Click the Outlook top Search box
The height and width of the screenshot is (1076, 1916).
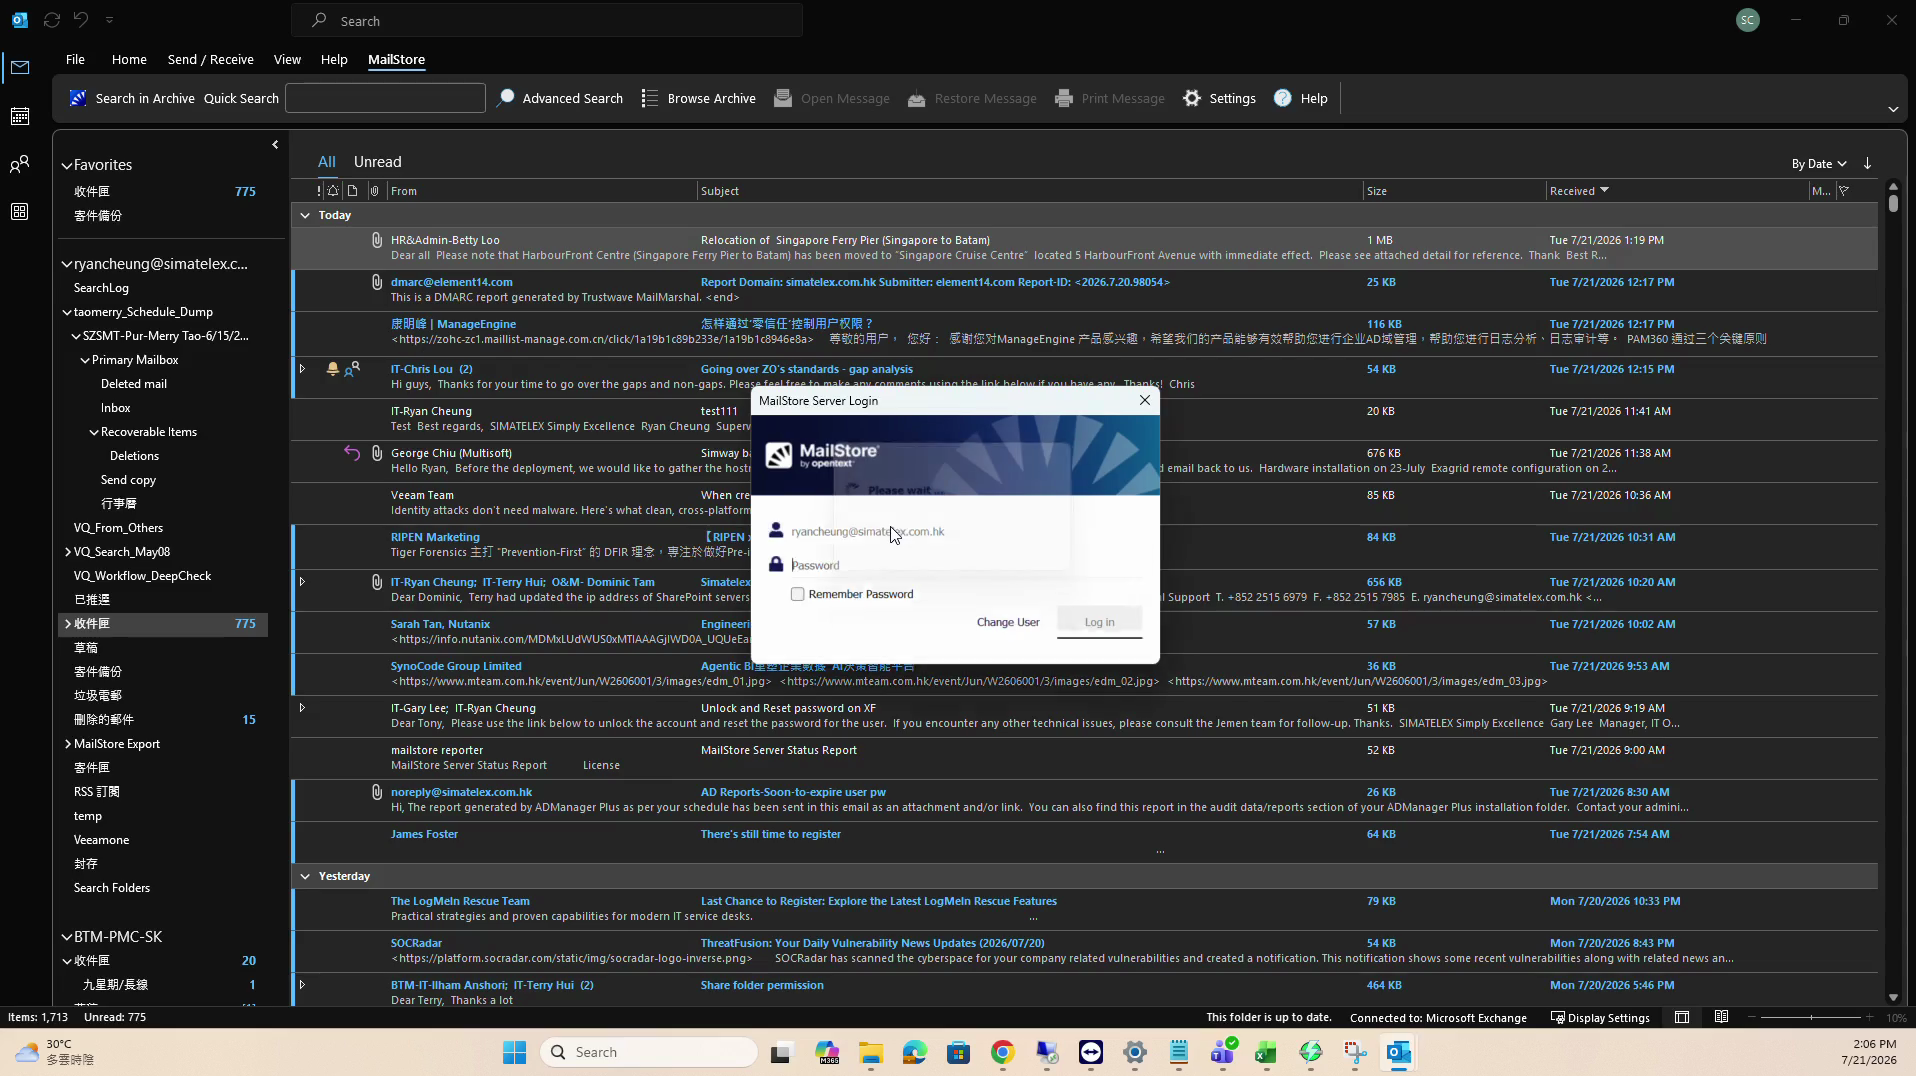[x=547, y=20]
